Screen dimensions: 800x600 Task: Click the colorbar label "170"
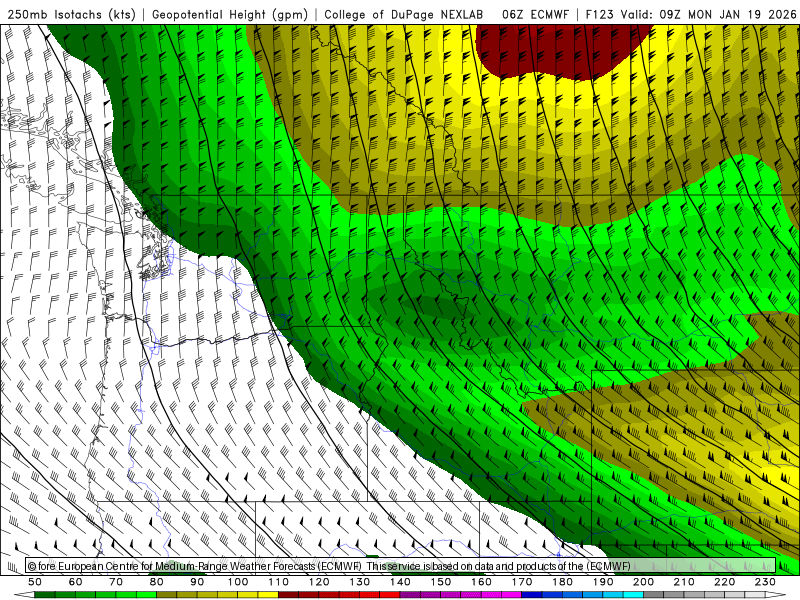click(x=522, y=582)
